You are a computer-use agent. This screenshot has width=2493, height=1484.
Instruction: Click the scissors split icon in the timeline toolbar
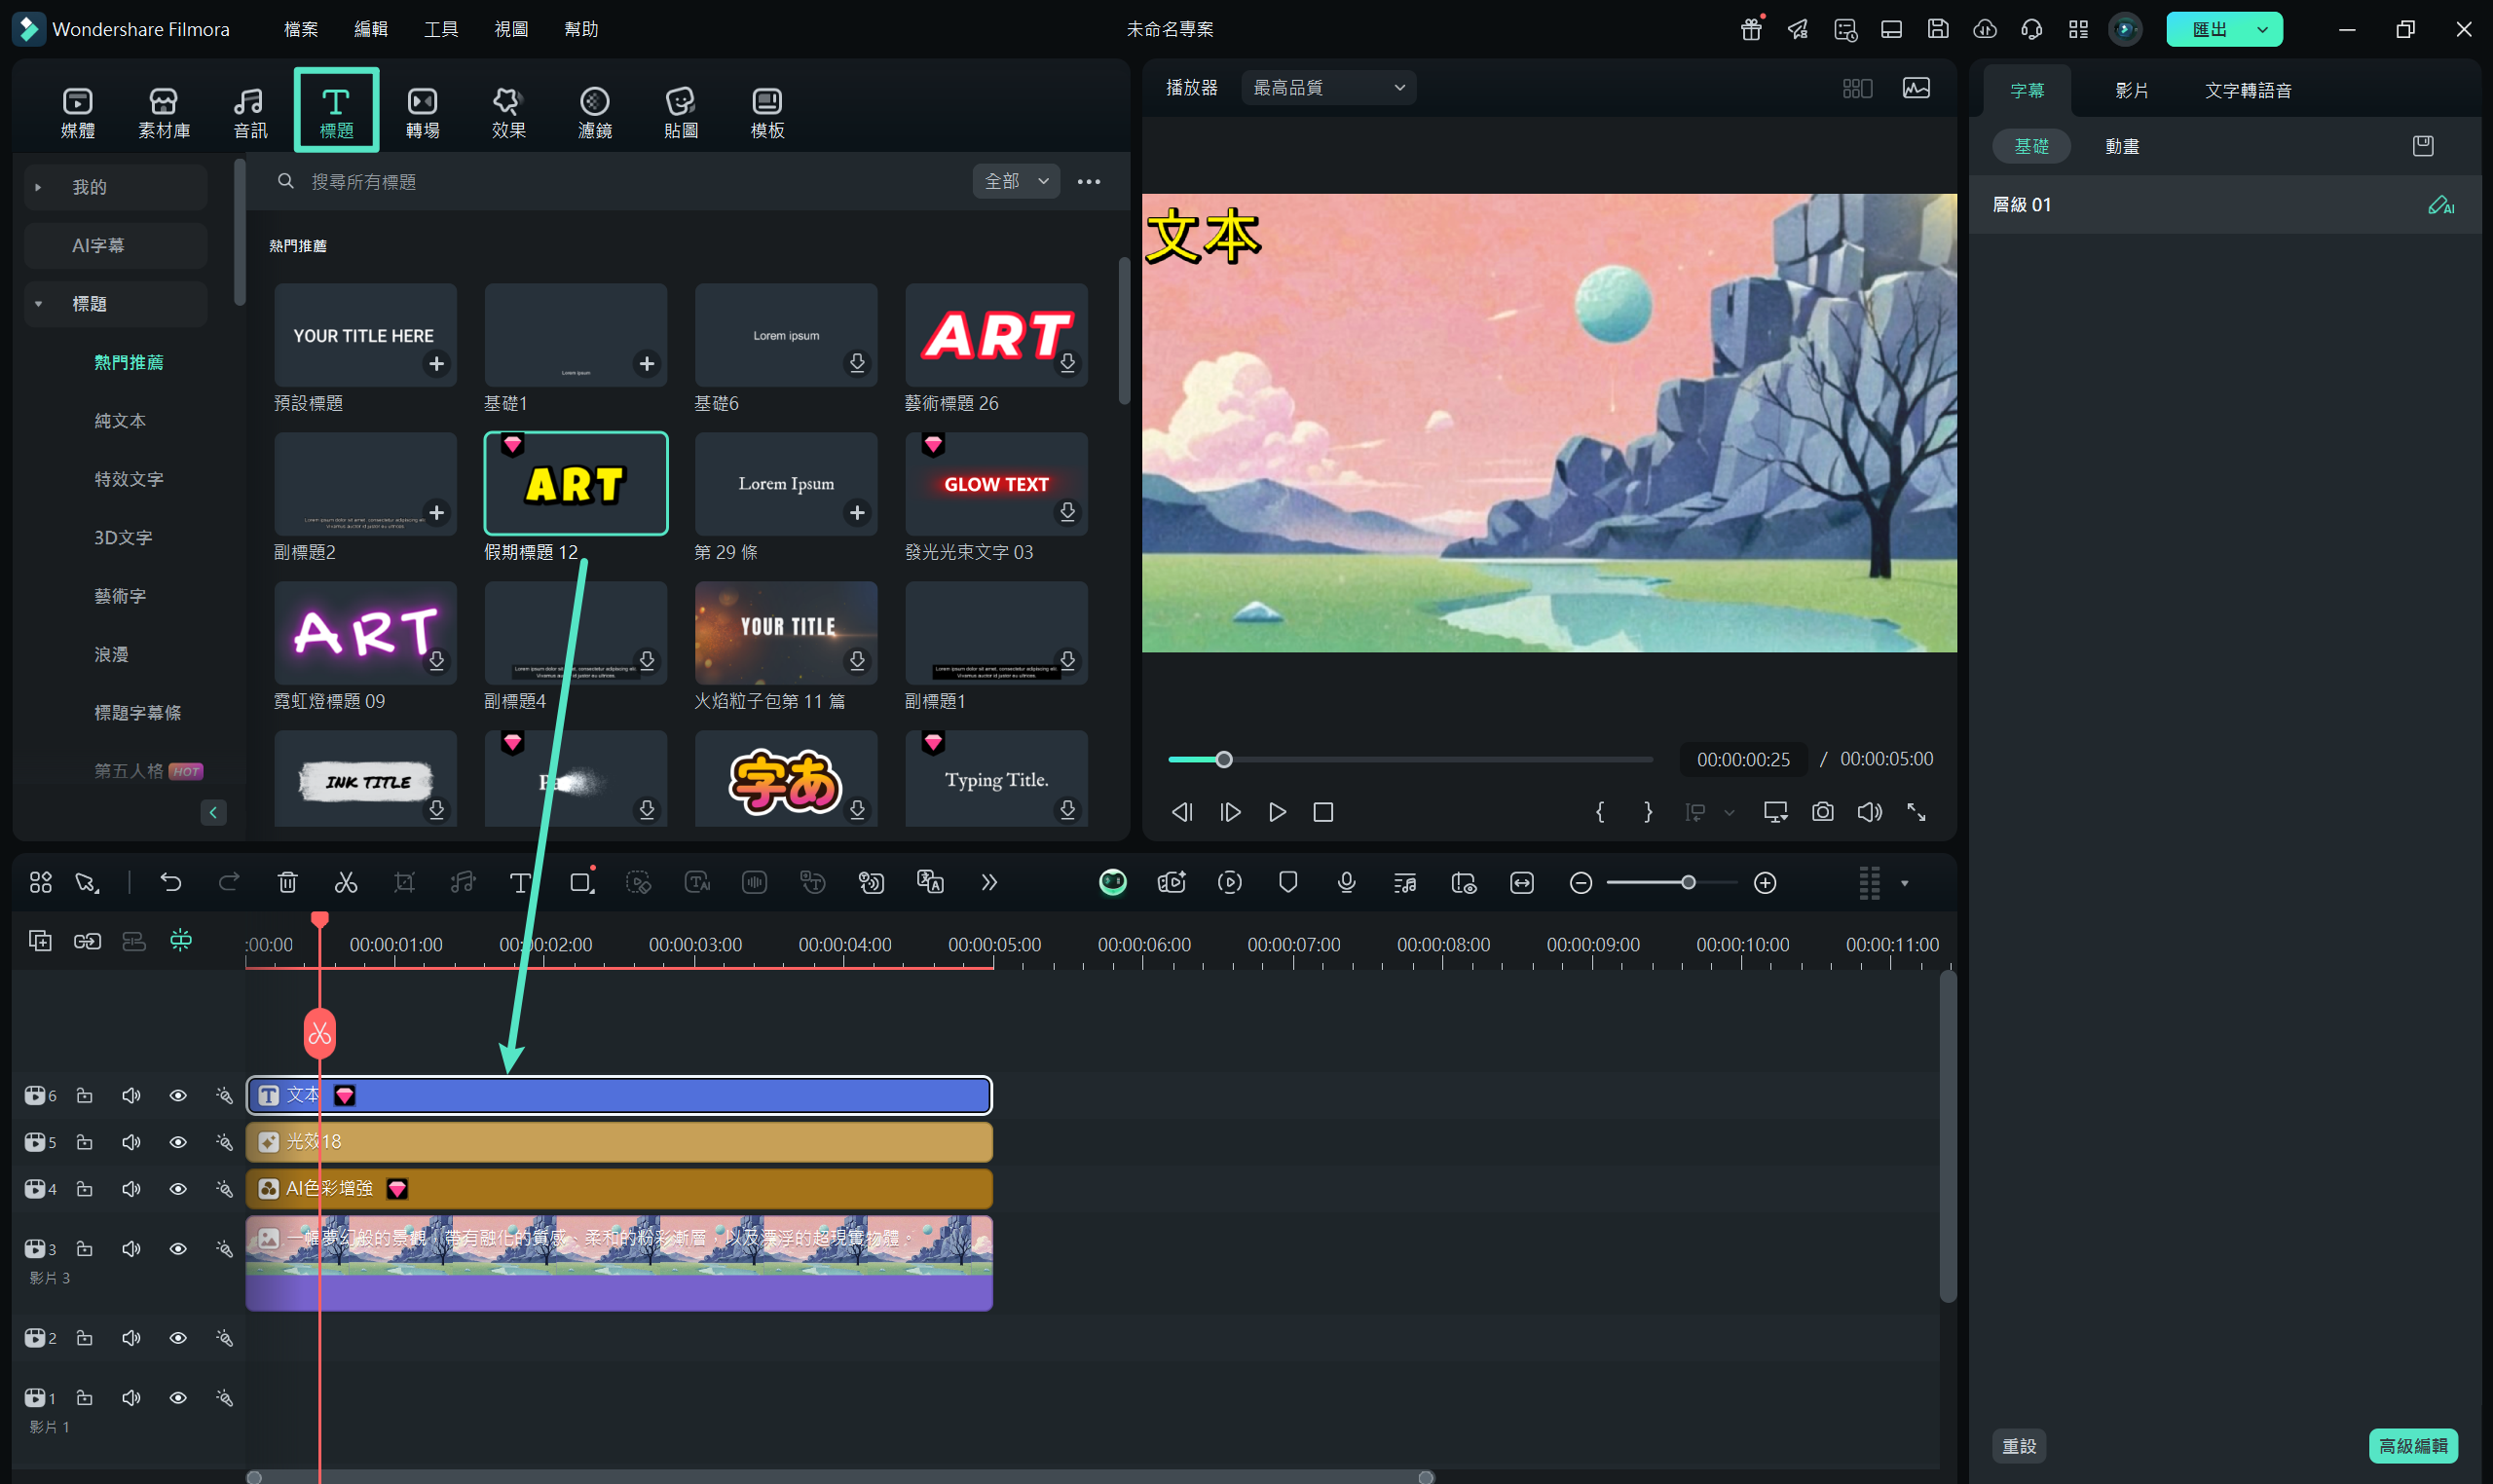pos(346,882)
